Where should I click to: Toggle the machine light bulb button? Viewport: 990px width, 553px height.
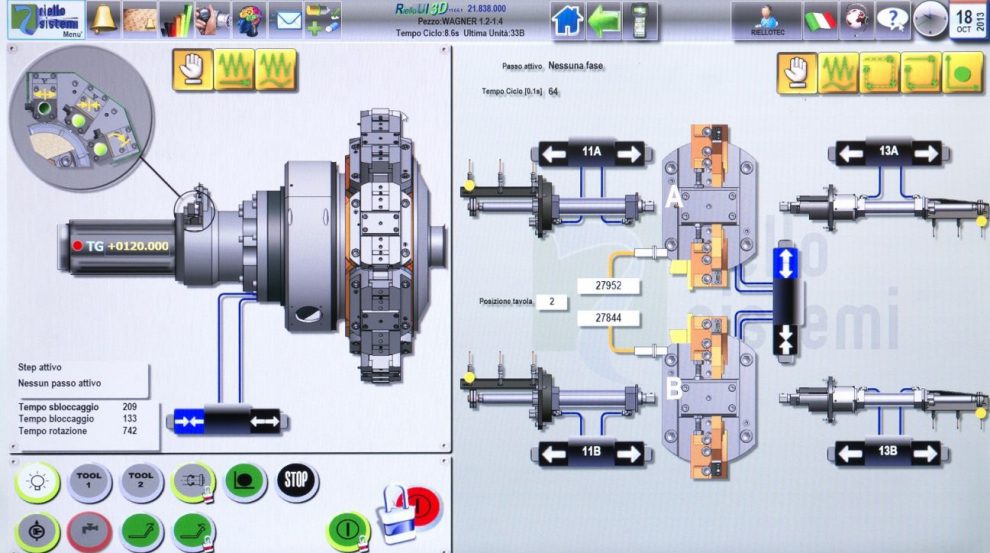37,483
